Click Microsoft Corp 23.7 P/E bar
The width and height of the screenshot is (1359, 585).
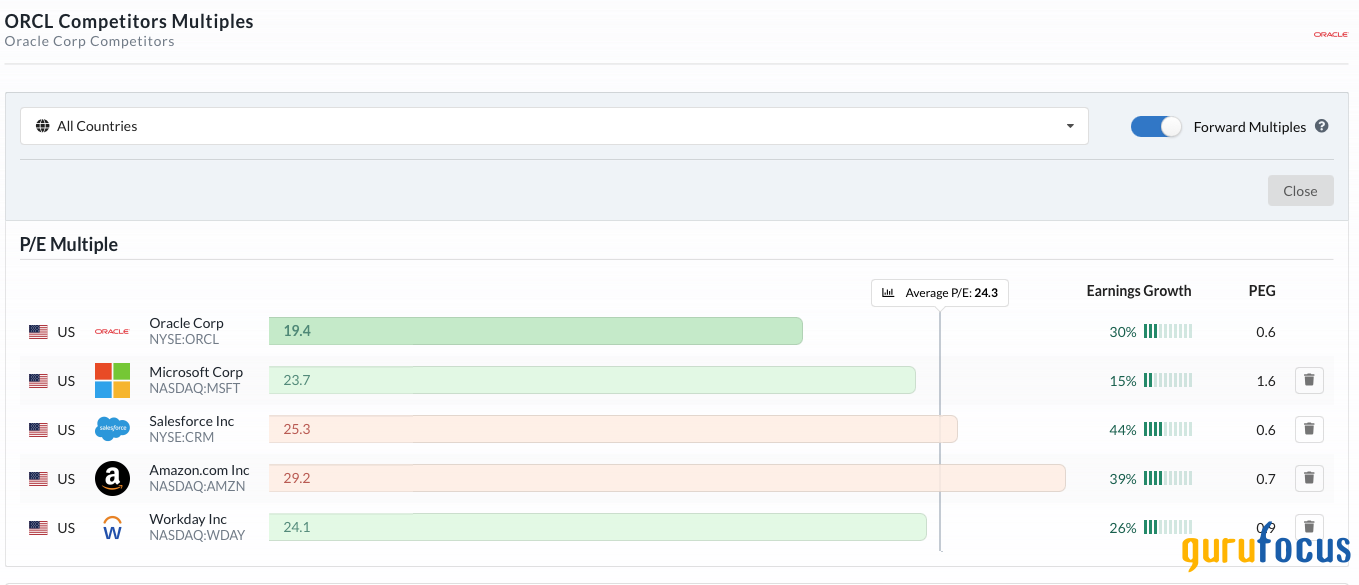coord(592,380)
